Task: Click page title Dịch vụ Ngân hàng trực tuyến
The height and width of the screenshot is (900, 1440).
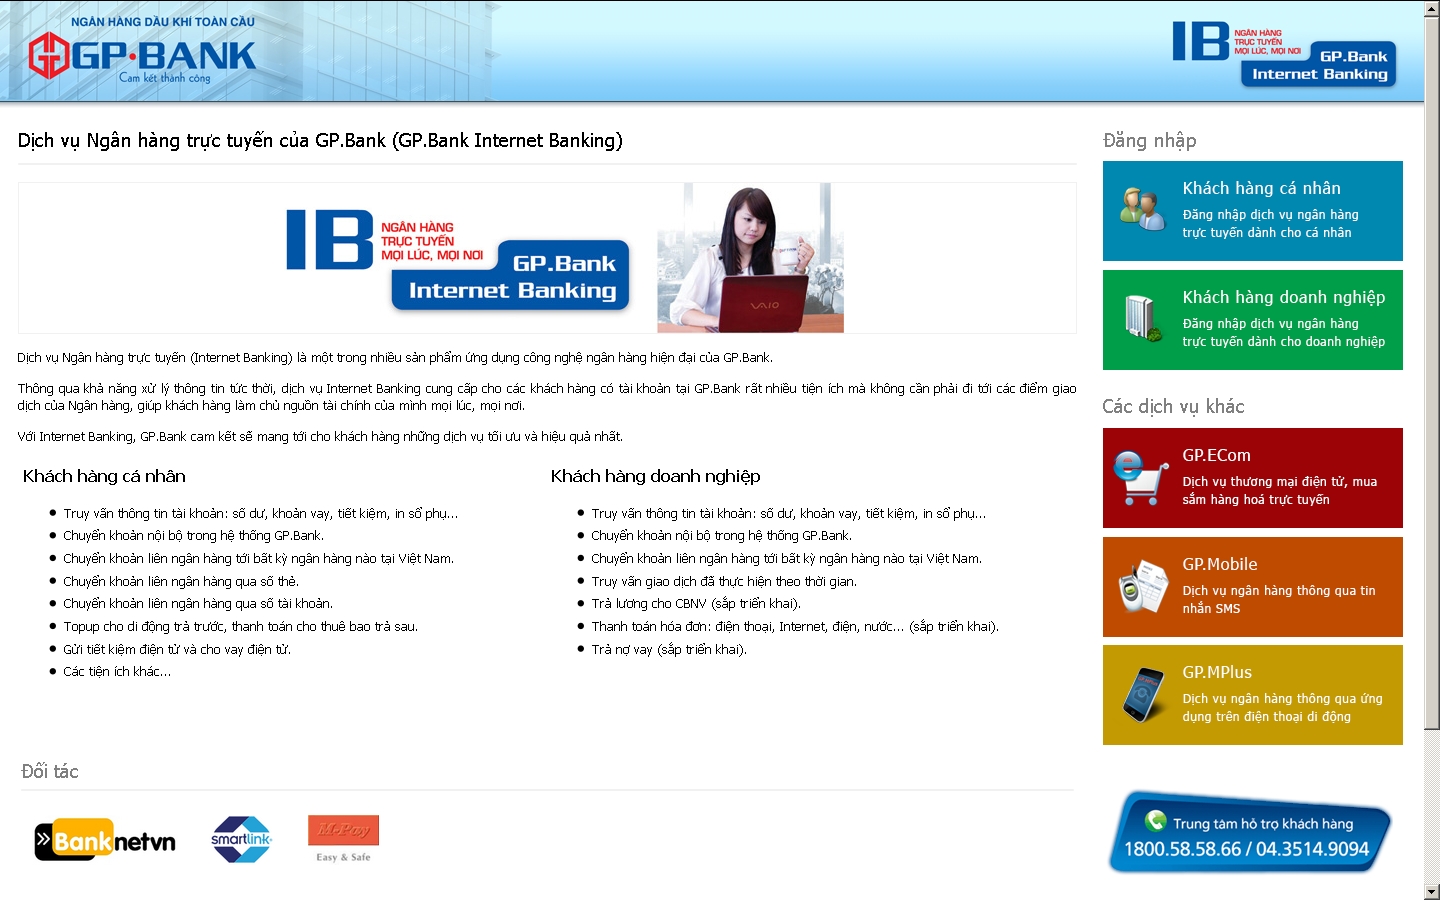Action: click(x=320, y=140)
